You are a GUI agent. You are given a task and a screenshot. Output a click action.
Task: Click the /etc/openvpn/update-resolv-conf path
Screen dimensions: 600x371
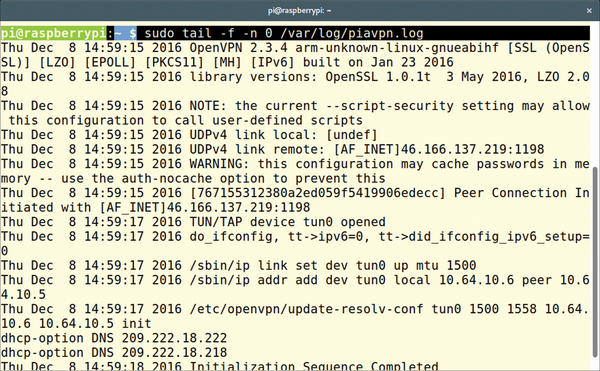click(x=306, y=309)
